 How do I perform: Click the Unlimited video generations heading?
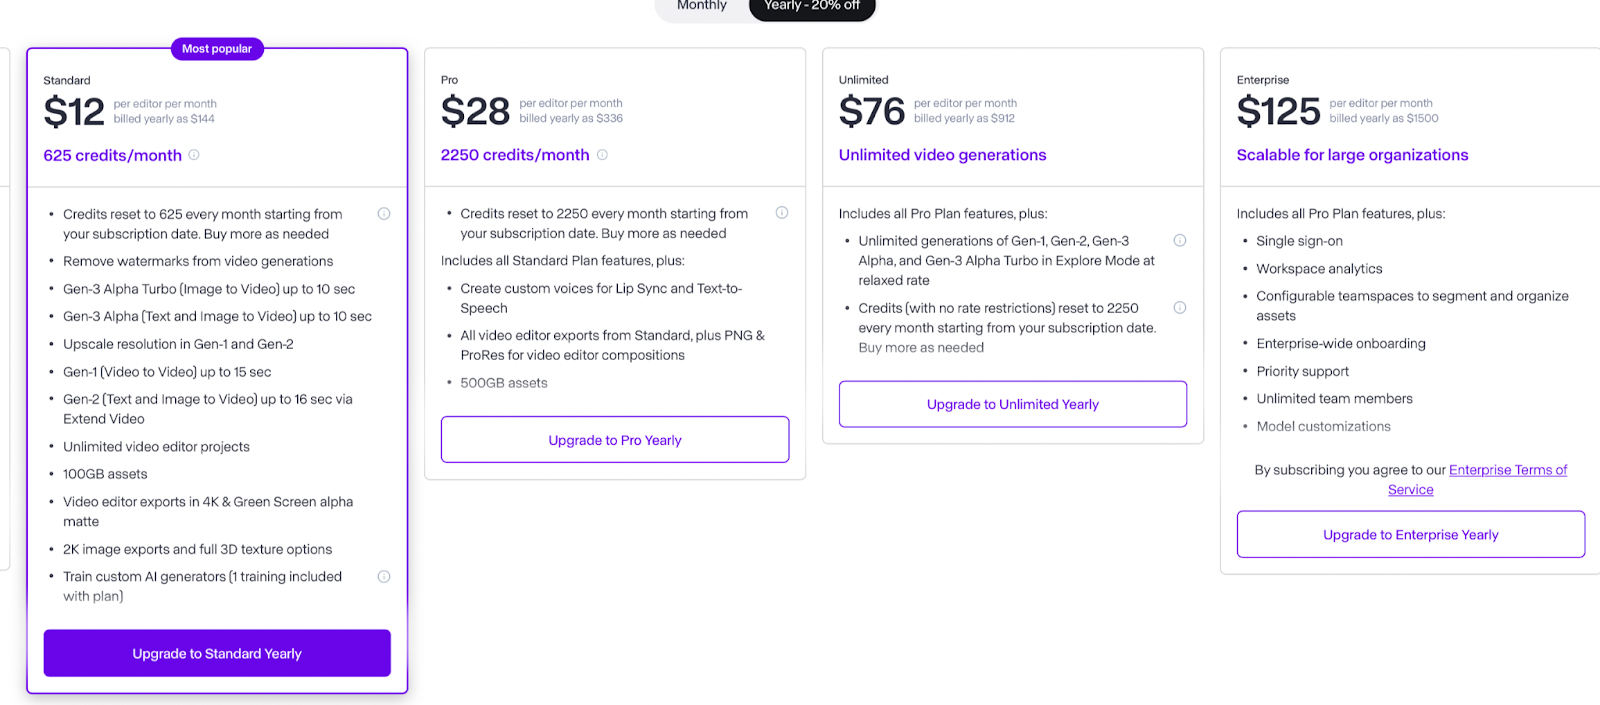[x=942, y=155]
